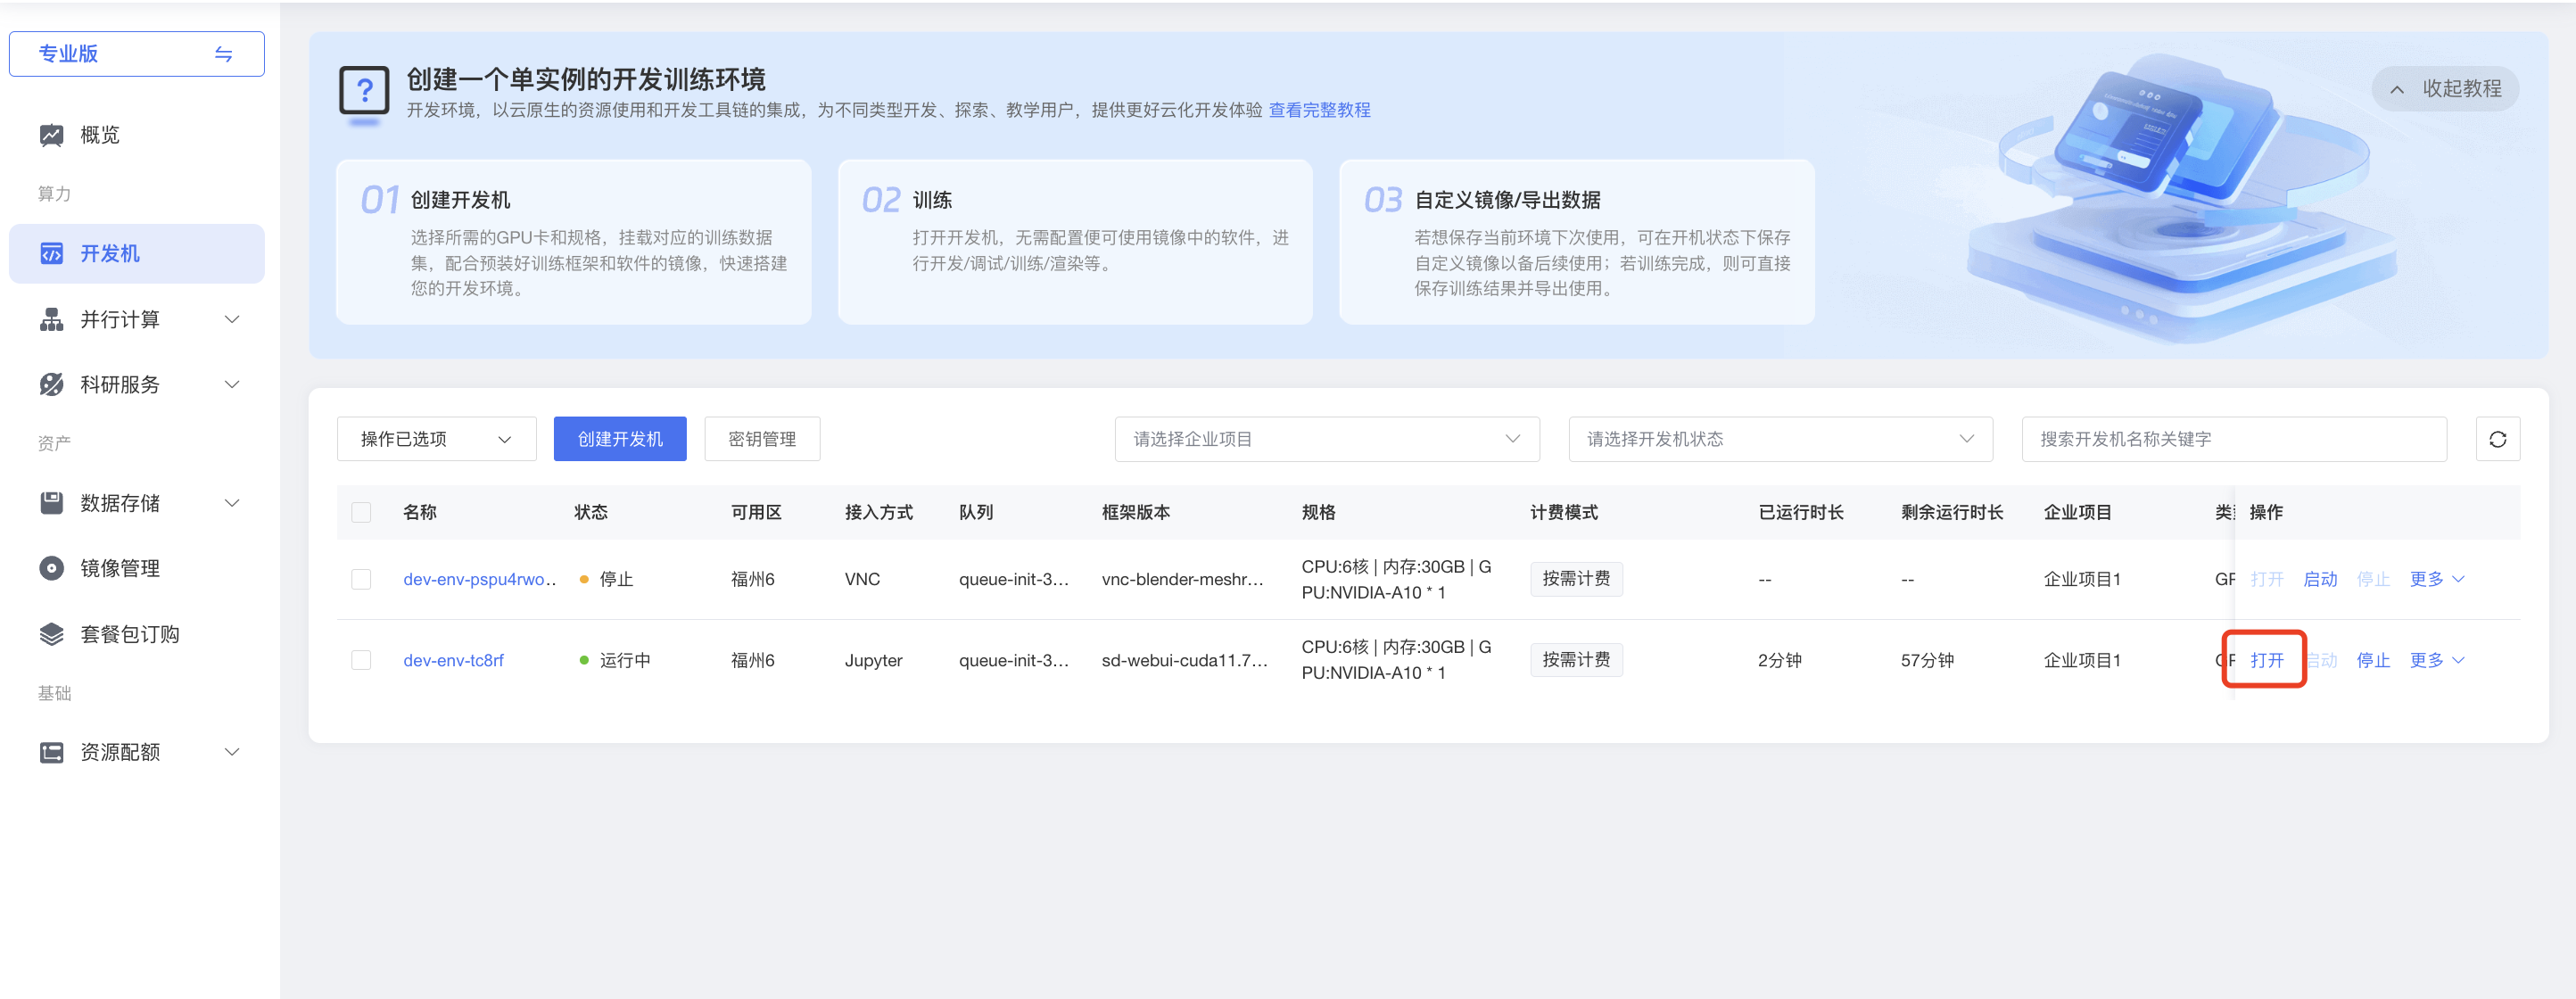Open 更多 menu for dev-env-tc8rf
Image resolution: width=2576 pixels, height=999 pixels.
pos(2437,660)
